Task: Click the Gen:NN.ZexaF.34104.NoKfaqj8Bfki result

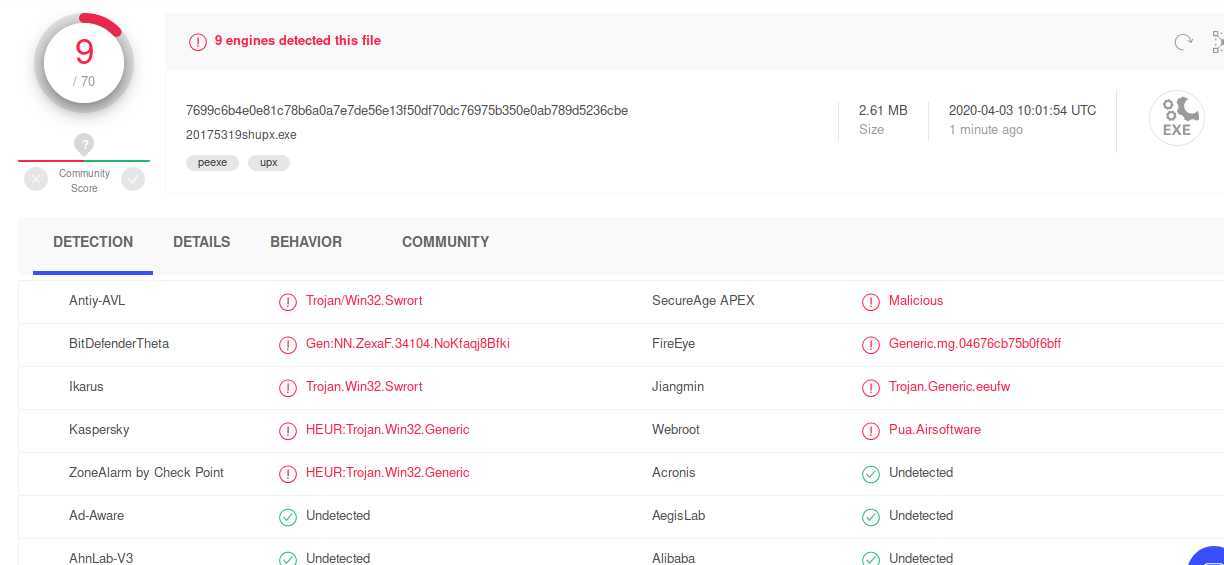Action: click(408, 343)
